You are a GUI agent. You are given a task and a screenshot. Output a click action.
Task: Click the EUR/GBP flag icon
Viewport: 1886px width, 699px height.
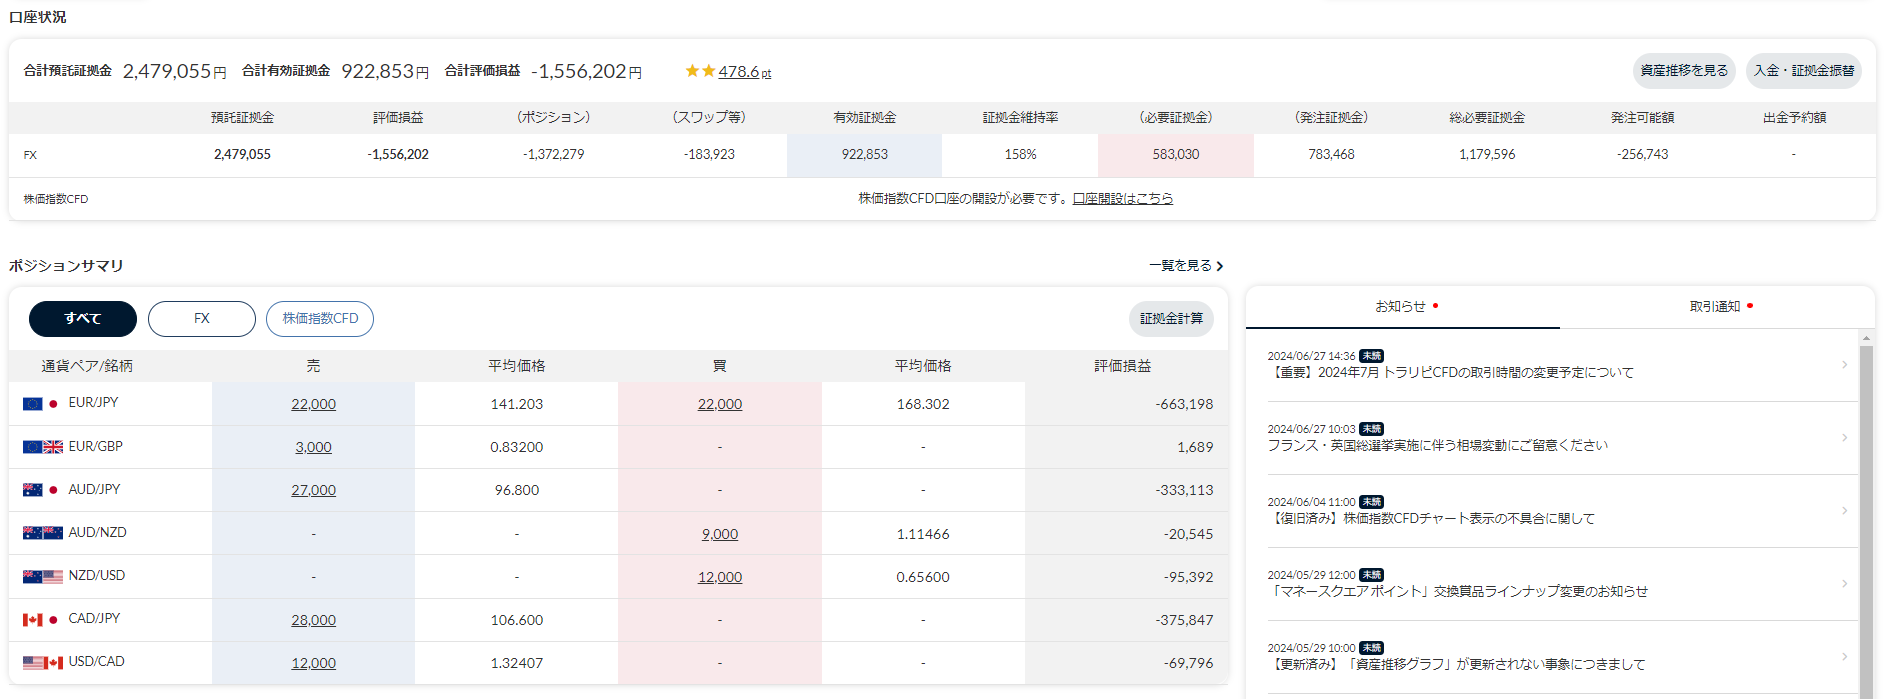coord(43,447)
